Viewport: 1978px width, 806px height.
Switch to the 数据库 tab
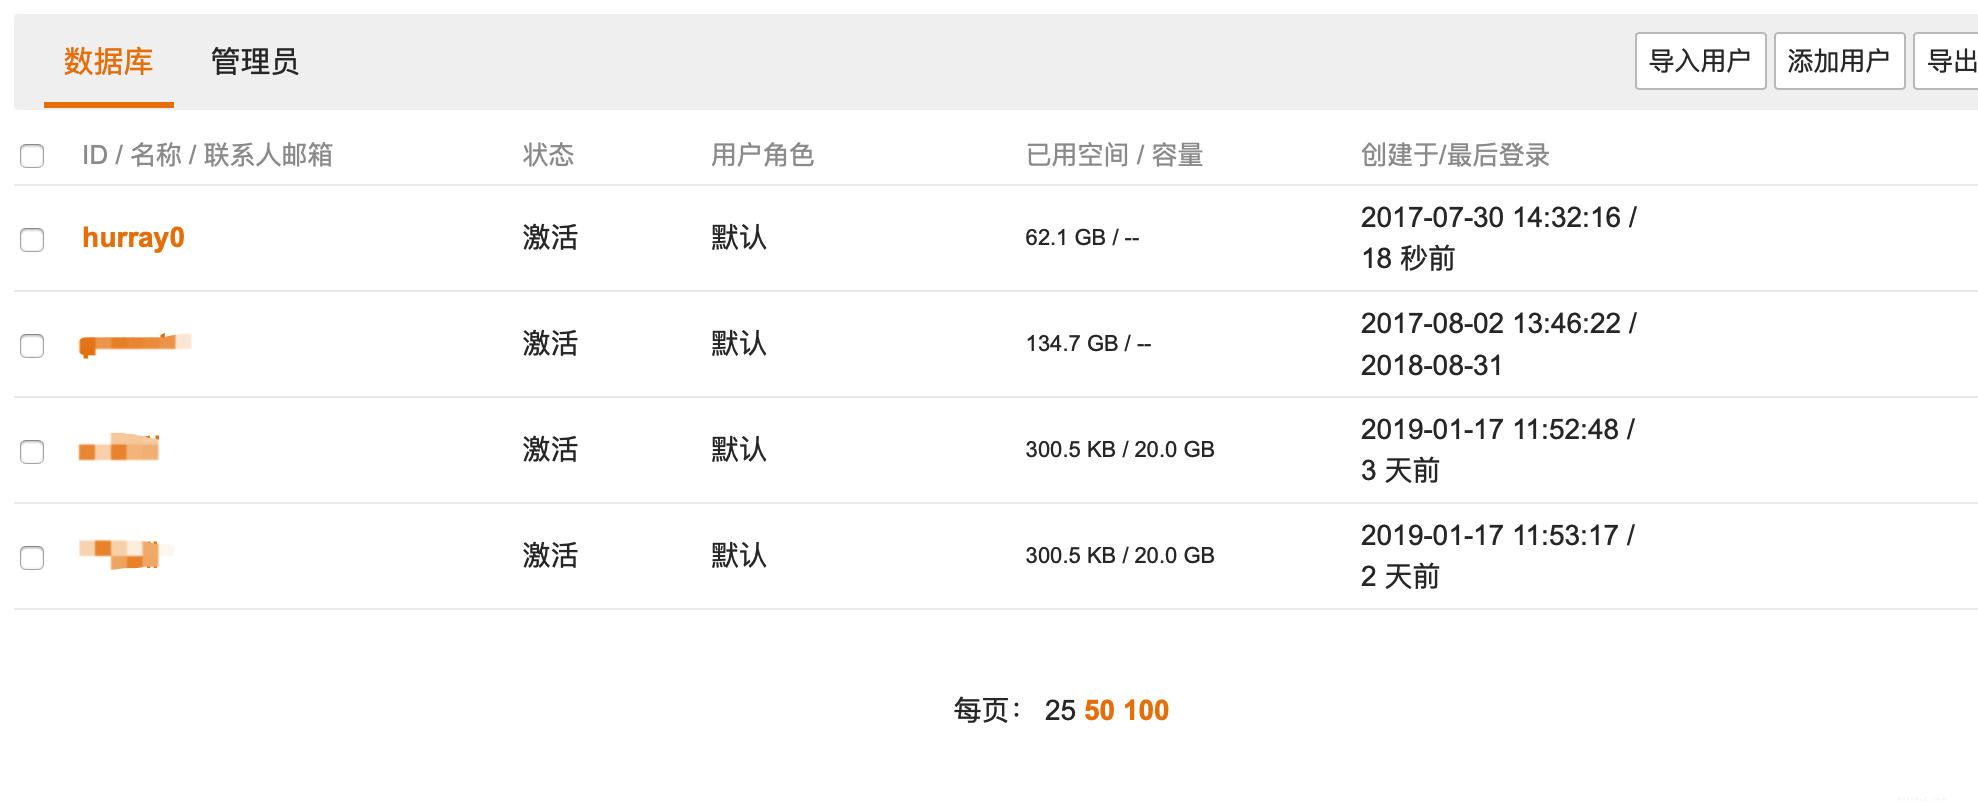[x=108, y=62]
